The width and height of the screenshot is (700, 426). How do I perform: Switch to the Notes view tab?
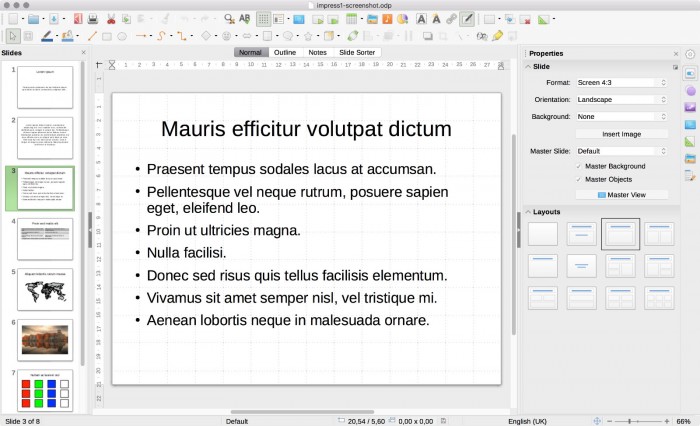point(317,52)
